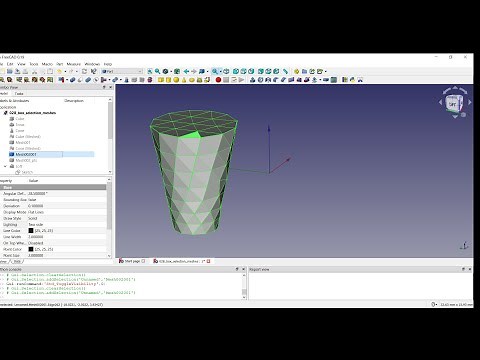Click the What's This help cursor icon
The height and width of the screenshot is (360, 480).
pos(94,71)
